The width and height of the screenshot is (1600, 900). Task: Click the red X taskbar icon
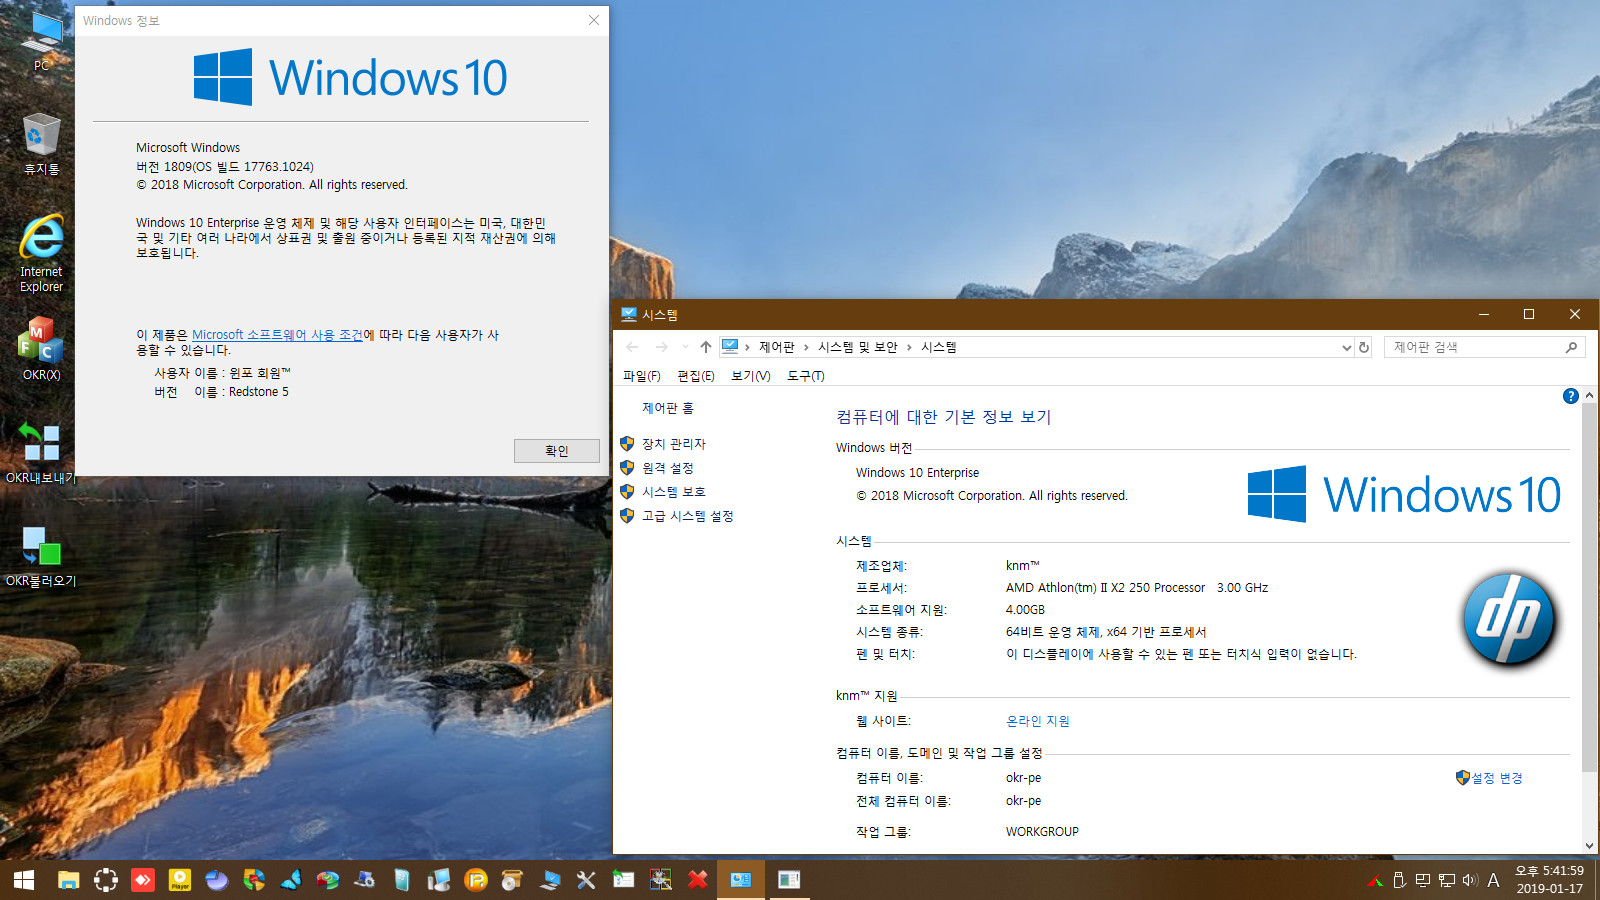coord(698,880)
